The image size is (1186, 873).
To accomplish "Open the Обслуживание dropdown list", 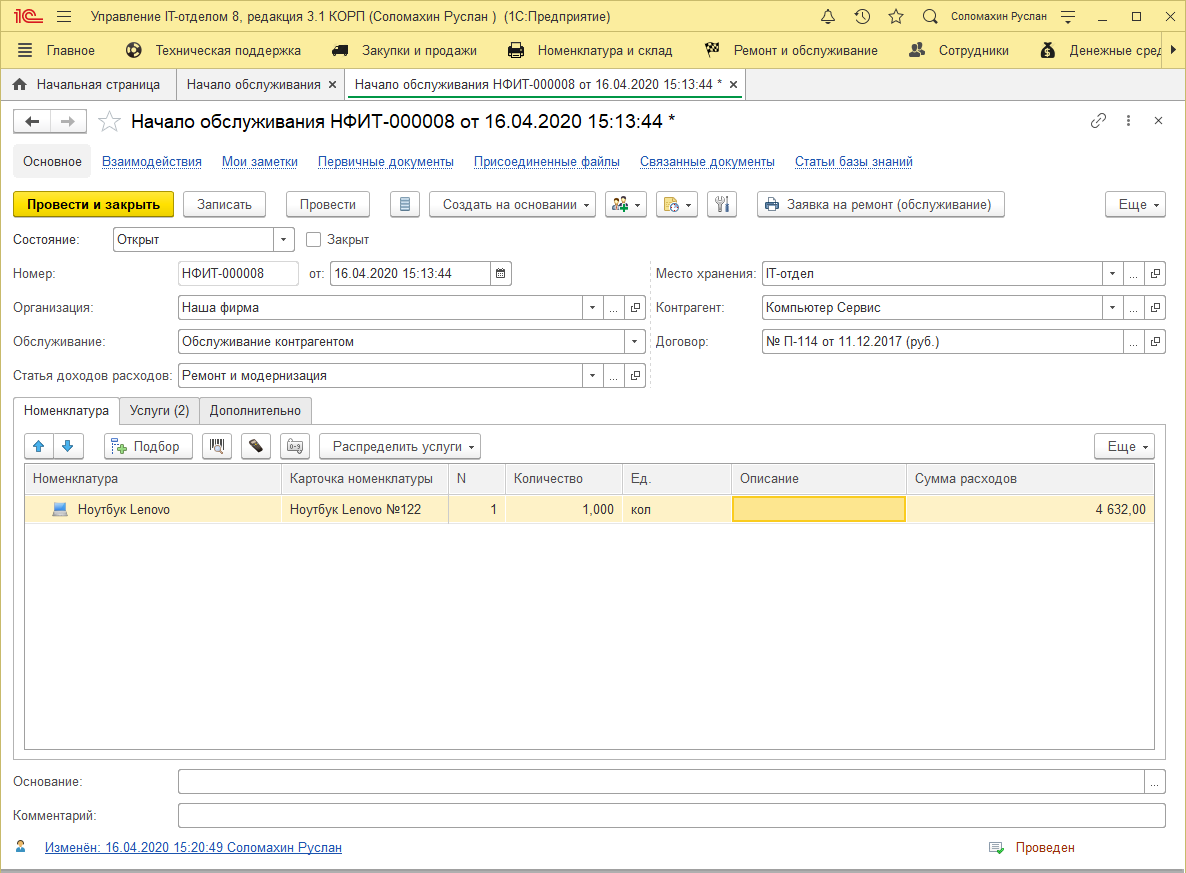I will coord(634,342).
